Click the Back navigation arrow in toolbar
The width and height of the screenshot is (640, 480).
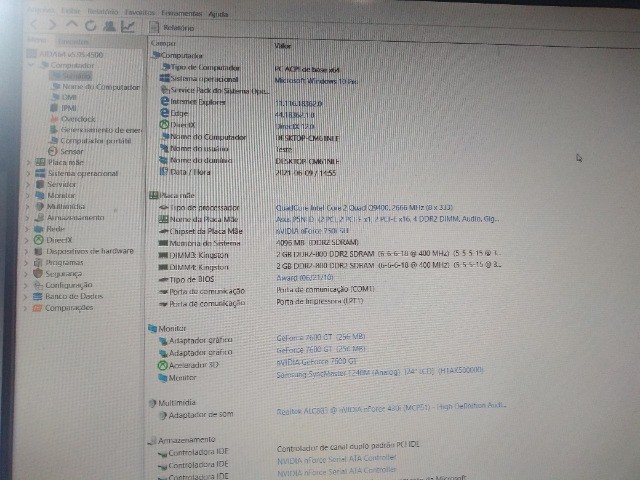click(x=34, y=24)
